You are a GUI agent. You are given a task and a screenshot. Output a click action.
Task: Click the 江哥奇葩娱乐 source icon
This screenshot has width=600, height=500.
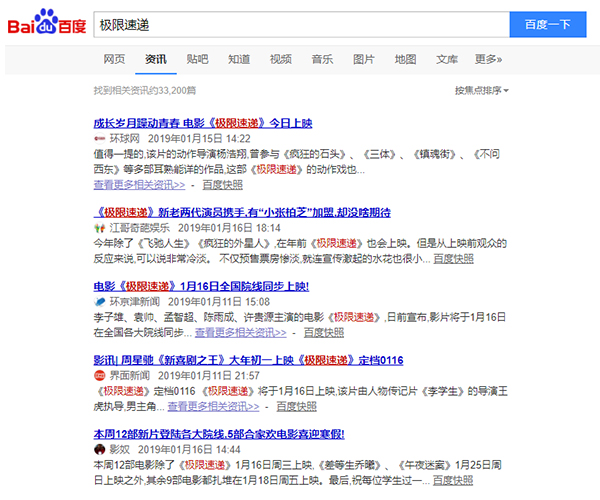coord(99,228)
